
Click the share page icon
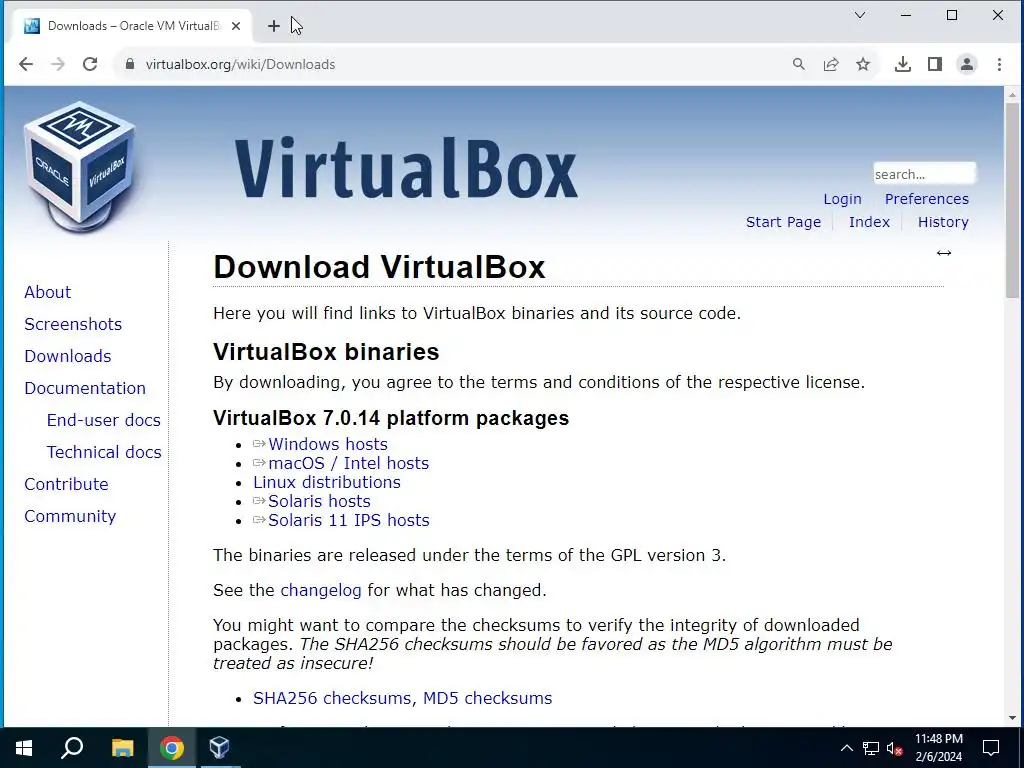tap(831, 64)
